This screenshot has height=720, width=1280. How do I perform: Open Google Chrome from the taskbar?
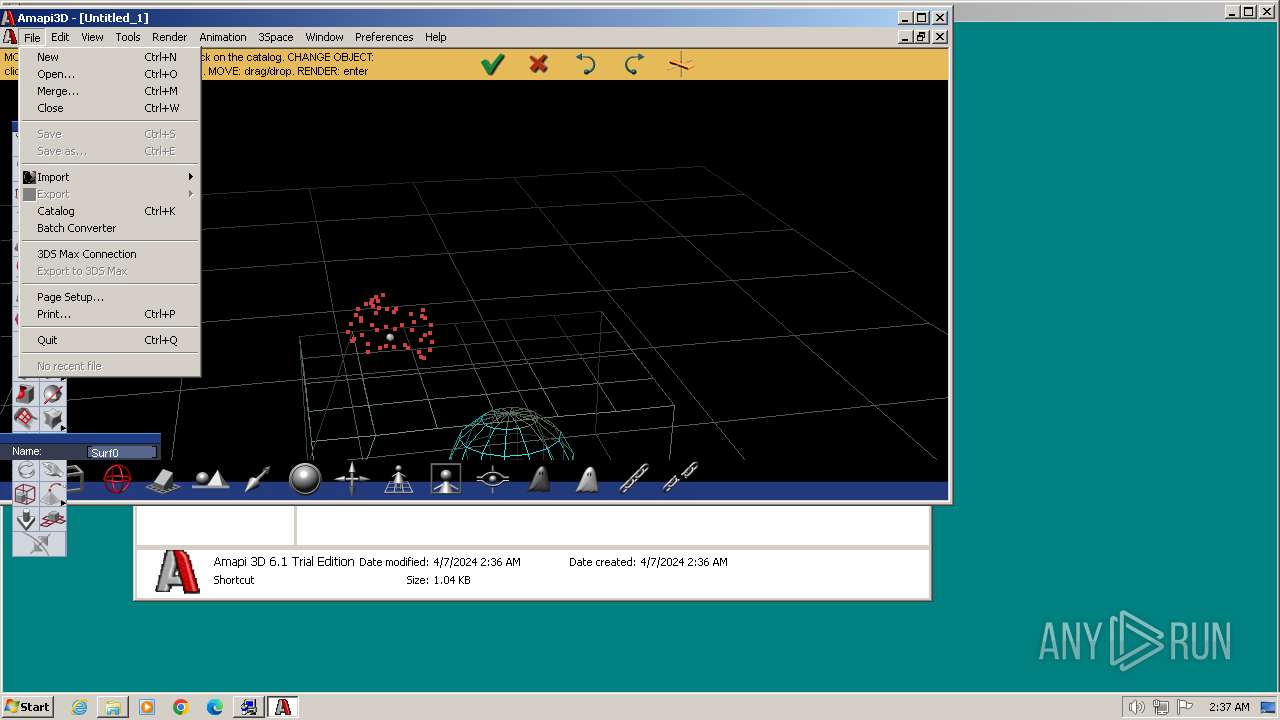pos(181,707)
